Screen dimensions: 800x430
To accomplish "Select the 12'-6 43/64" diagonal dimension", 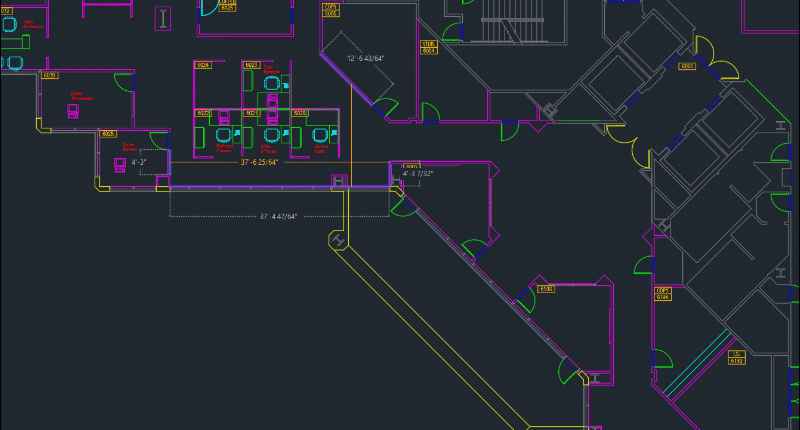I will [x=366, y=59].
